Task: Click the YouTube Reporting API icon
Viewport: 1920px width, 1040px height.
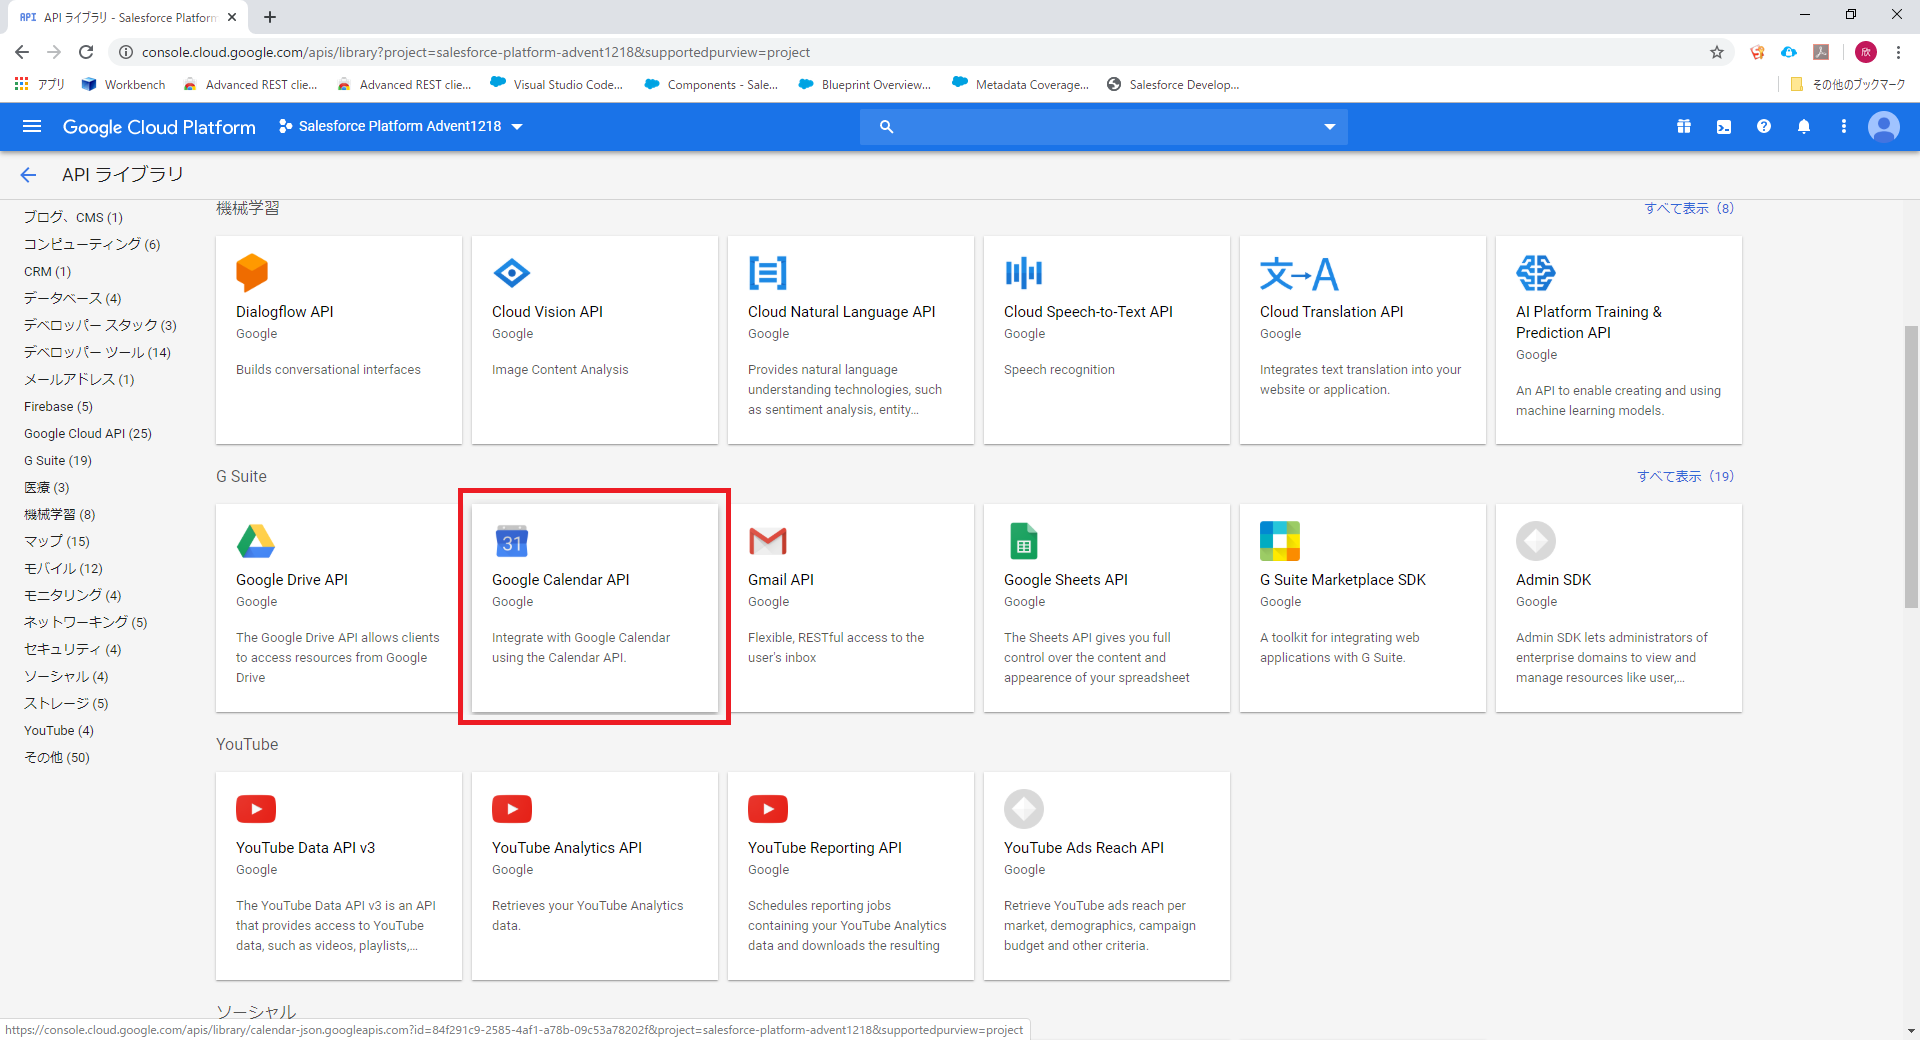Action: 768,809
